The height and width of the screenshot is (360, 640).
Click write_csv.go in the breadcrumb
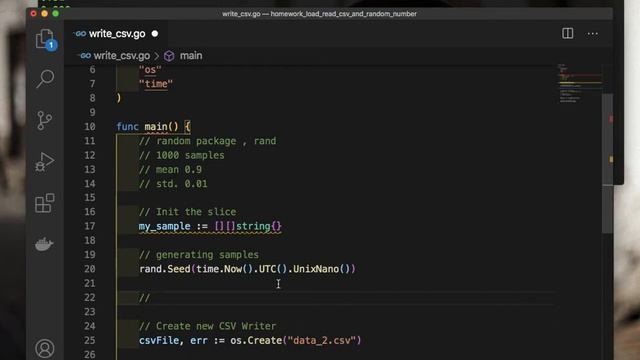pos(122,56)
